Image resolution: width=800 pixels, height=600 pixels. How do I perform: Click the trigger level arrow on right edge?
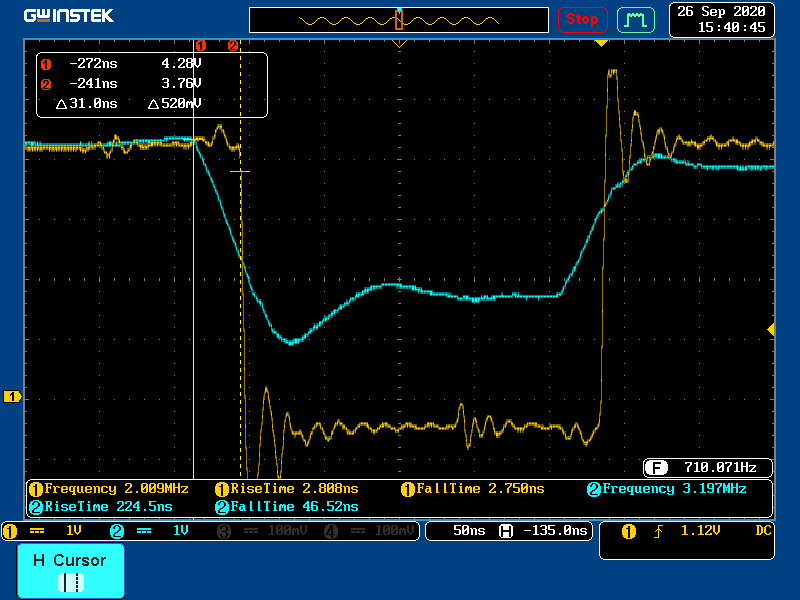click(770, 329)
